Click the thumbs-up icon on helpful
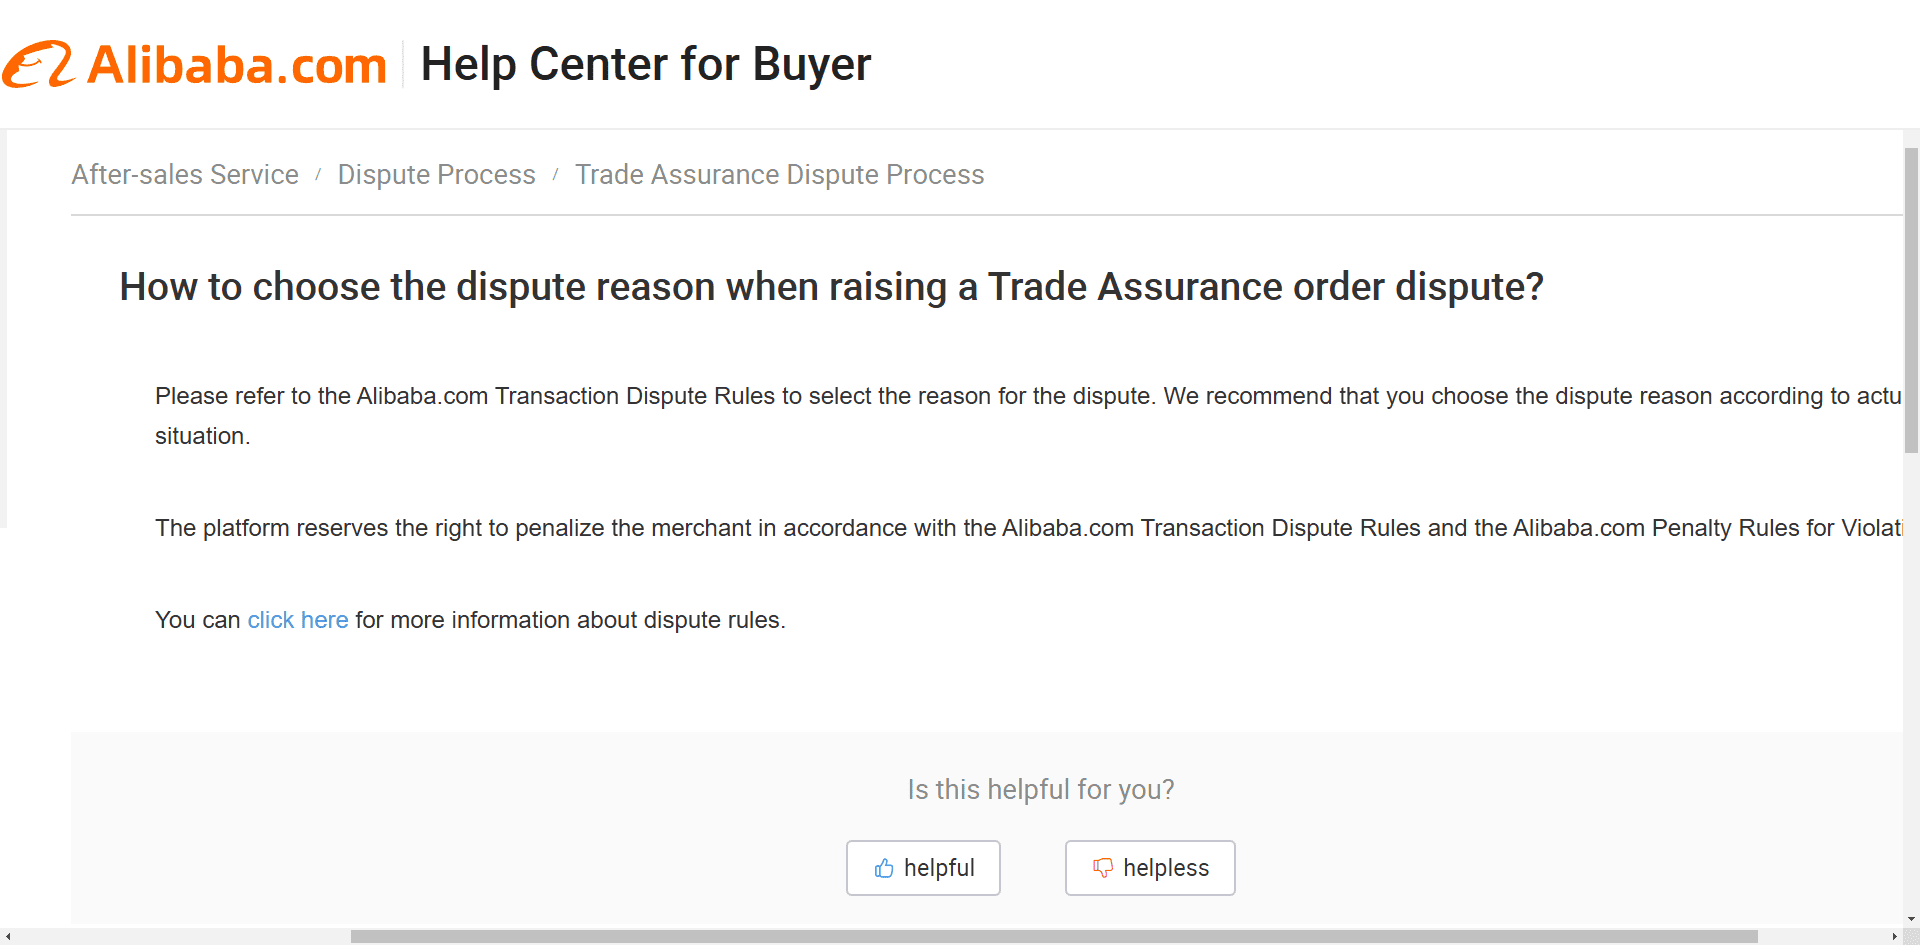 coord(884,868)
